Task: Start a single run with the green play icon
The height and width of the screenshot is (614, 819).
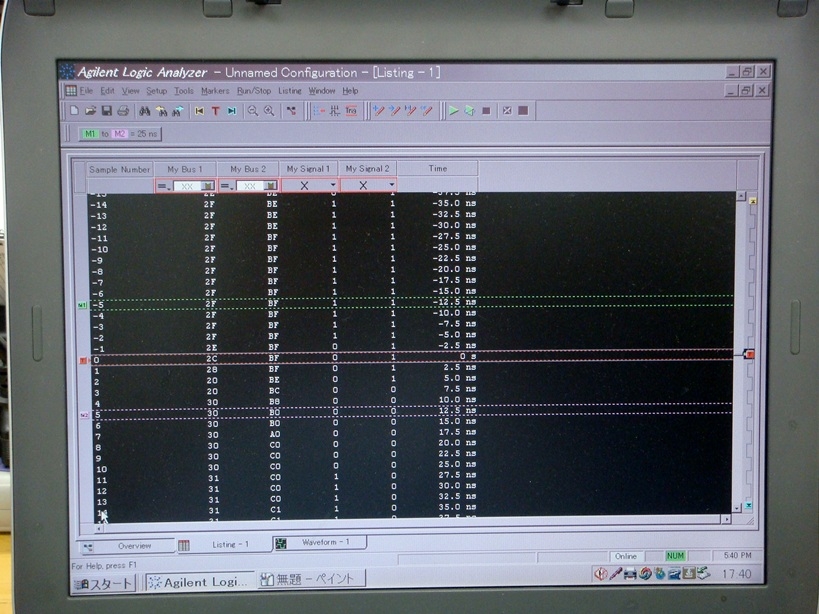Action: pyautogui.click(x=453, y=111)
